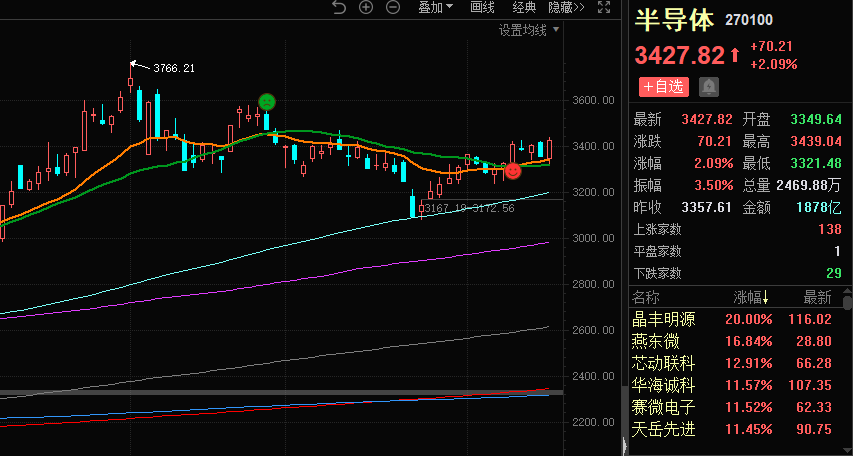Click the 最新 column header in list
The image size is (853, 456).
click(818, 298)
